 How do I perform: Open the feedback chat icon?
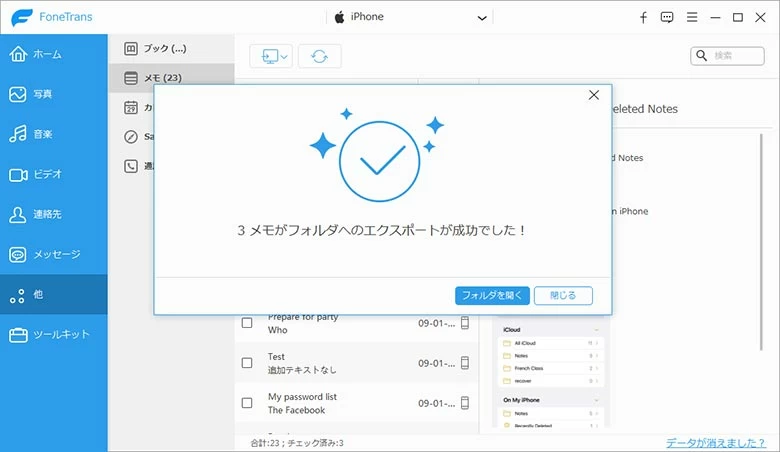click(667, 17)
